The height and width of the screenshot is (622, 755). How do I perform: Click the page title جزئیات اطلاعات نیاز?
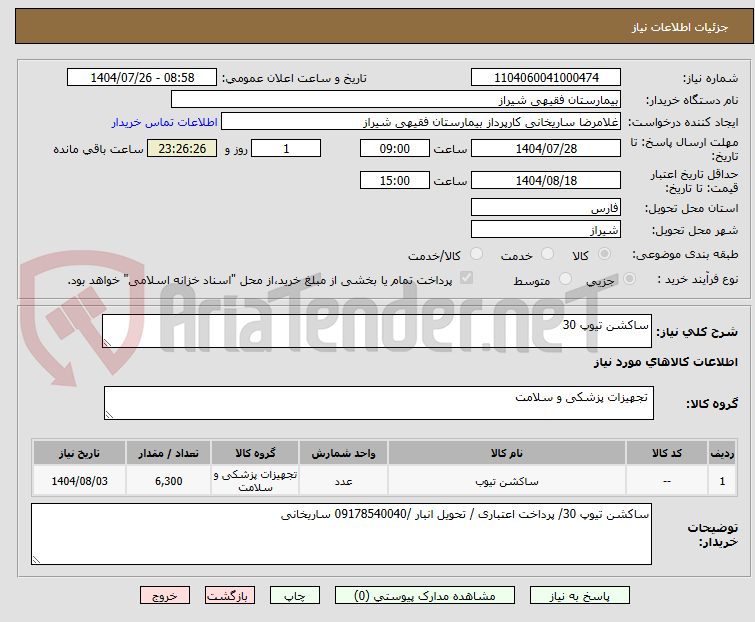(x=679, y=27)
